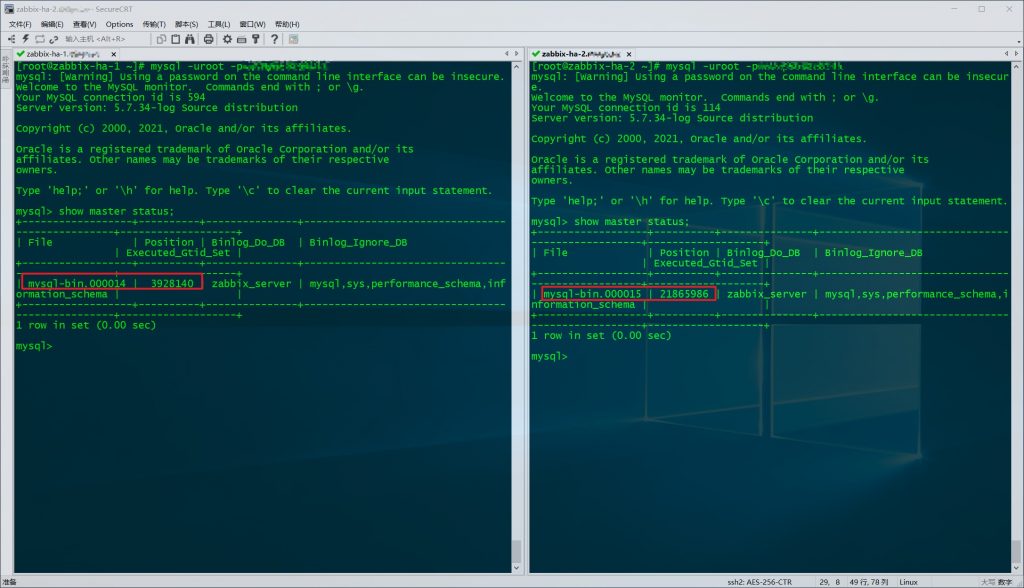Open Find using the binoculars icon
The height and width of the screenshot is (588, 1024).
189,39
